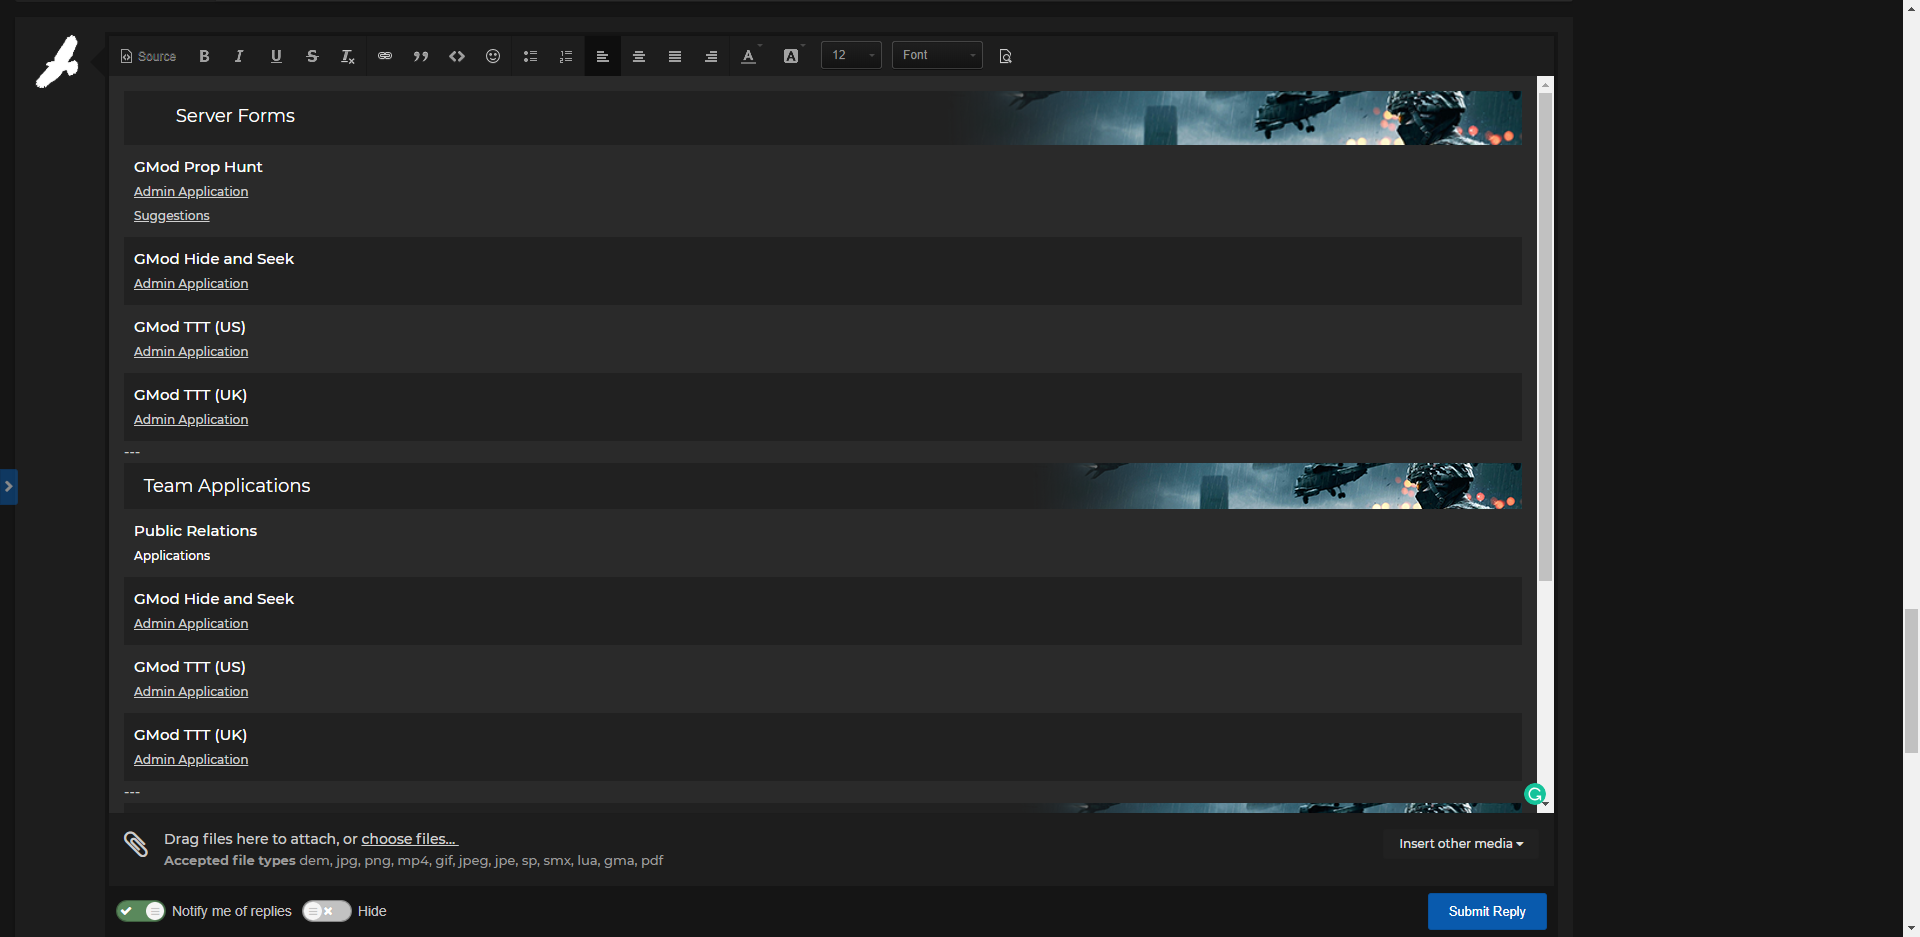Open Suggestions link under GMod Prop Hunt

tap(172, 216)
